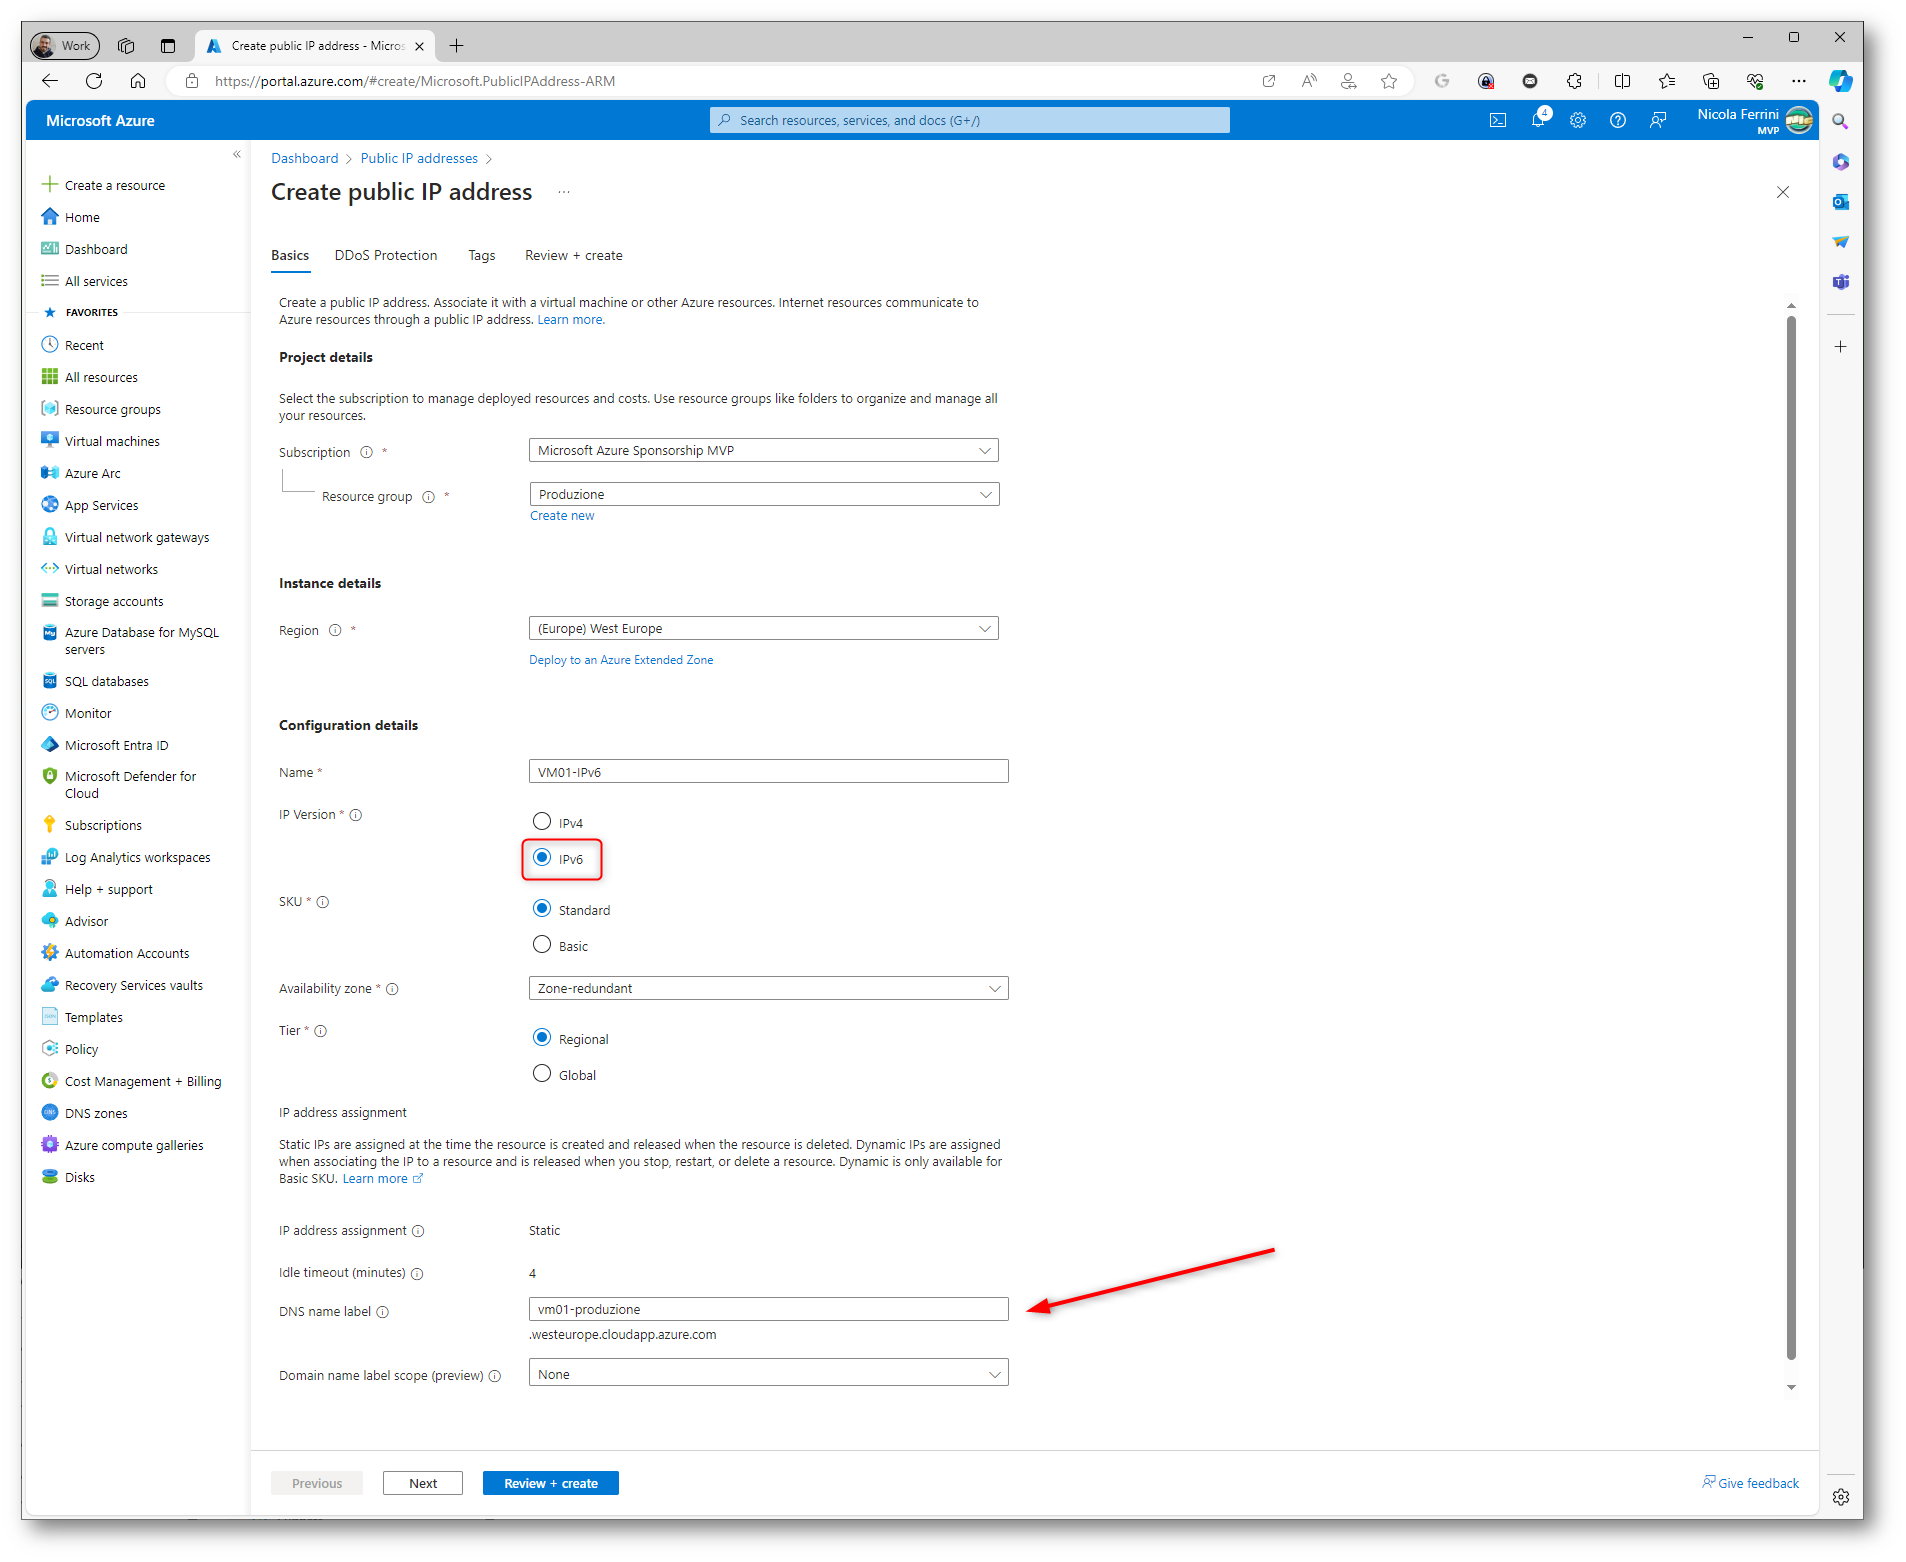Close the Create public IP address blade
1906x1562 pixels.
click(1782, 192)
